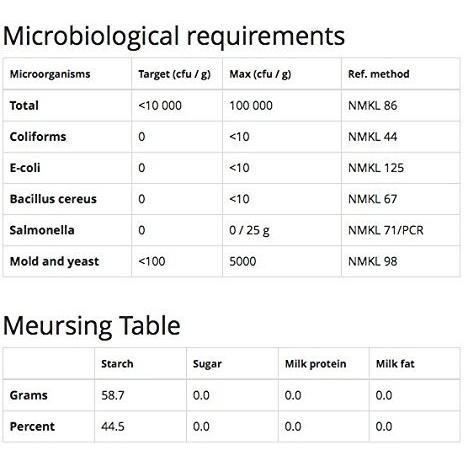This screenshot has height=464, width=464.
Task: Click the E-coli row label
Action: (25, 168)
